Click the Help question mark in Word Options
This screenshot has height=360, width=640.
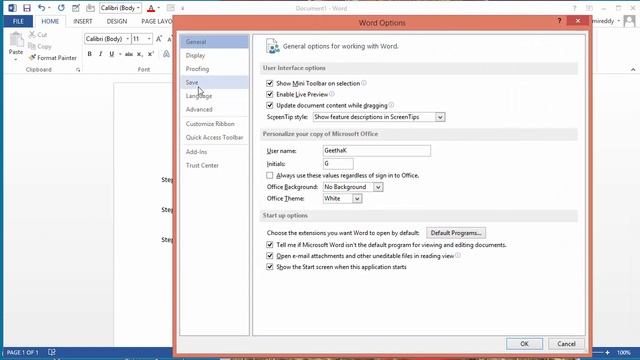point(559,21)
